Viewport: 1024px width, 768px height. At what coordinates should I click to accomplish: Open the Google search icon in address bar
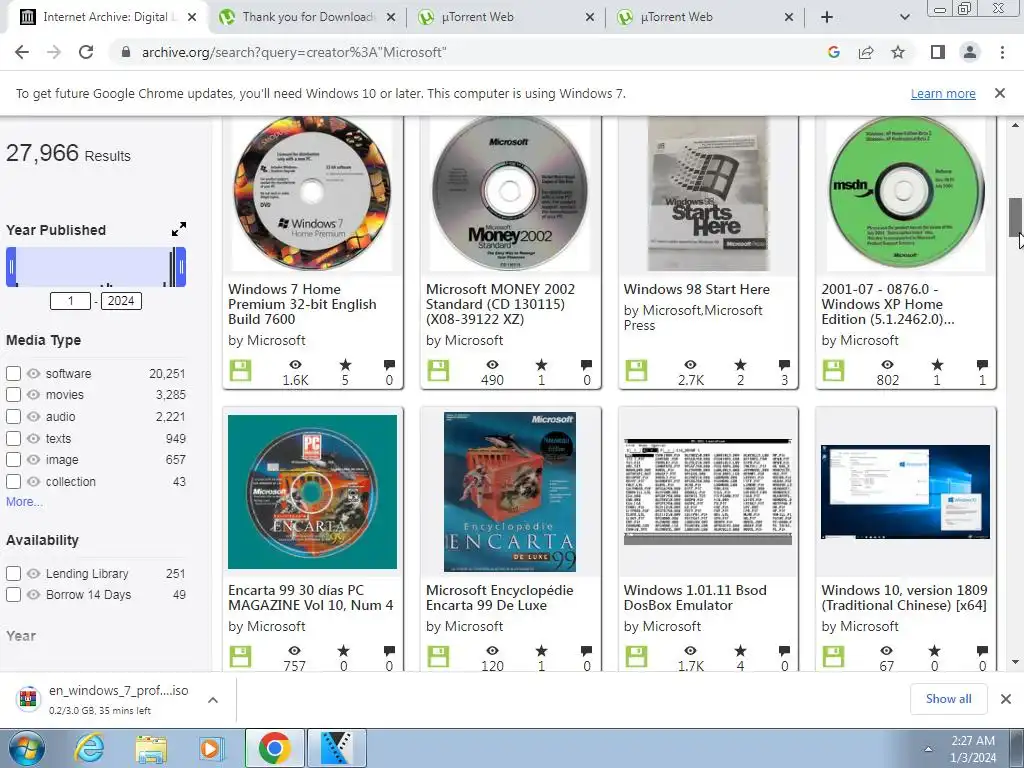coord(833,52)
